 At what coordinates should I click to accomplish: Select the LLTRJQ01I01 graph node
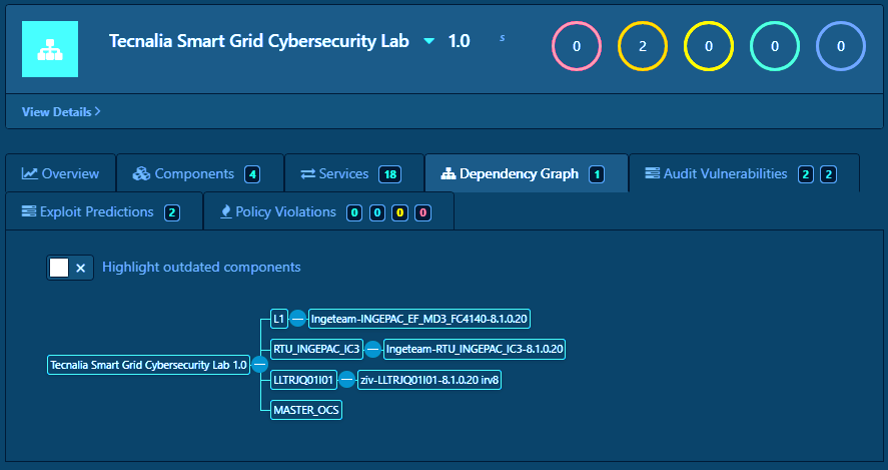(x=304, y=380)
